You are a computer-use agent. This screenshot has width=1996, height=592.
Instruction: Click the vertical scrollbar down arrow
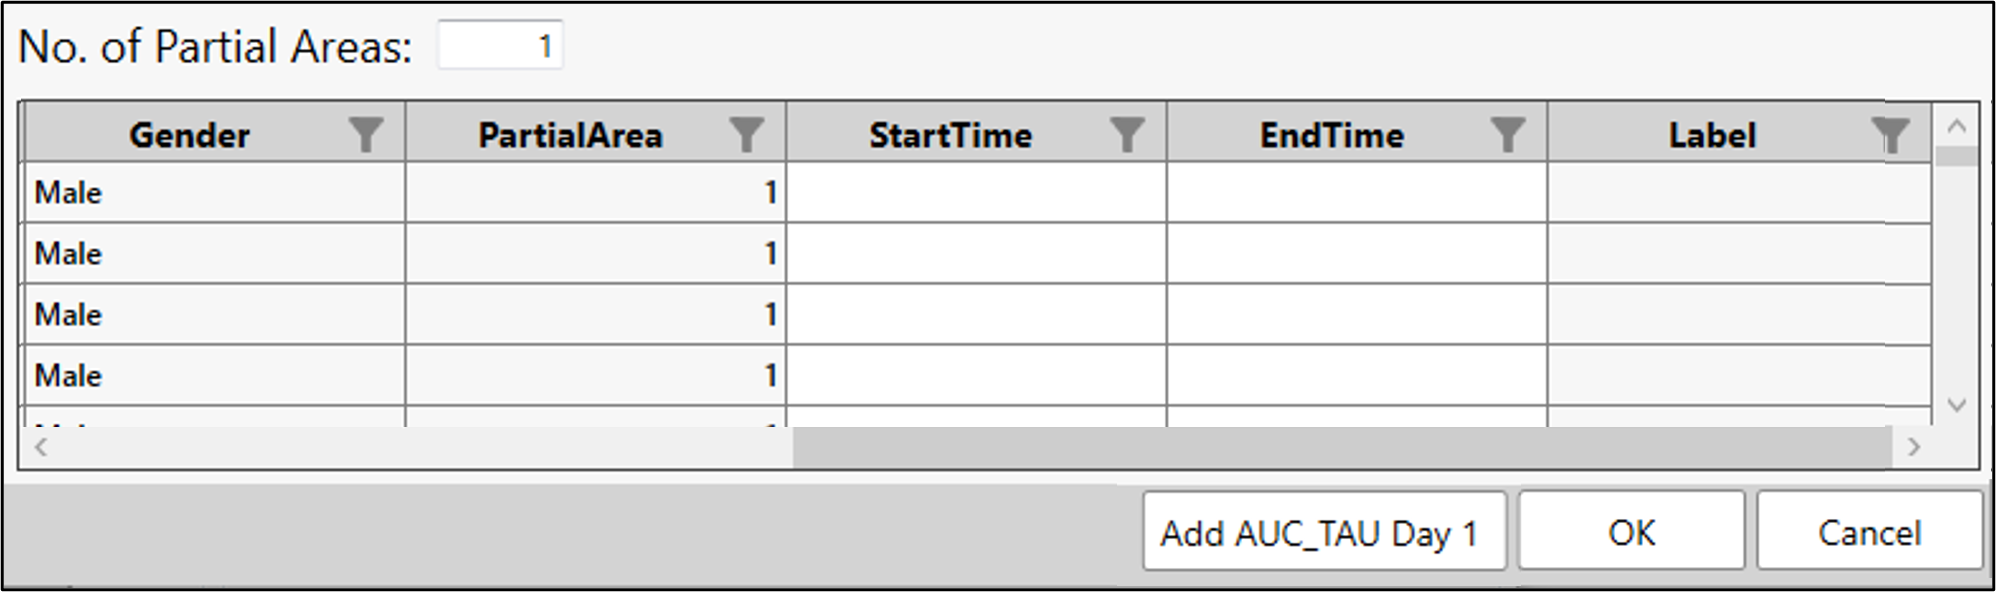(x=1957, y=405)
